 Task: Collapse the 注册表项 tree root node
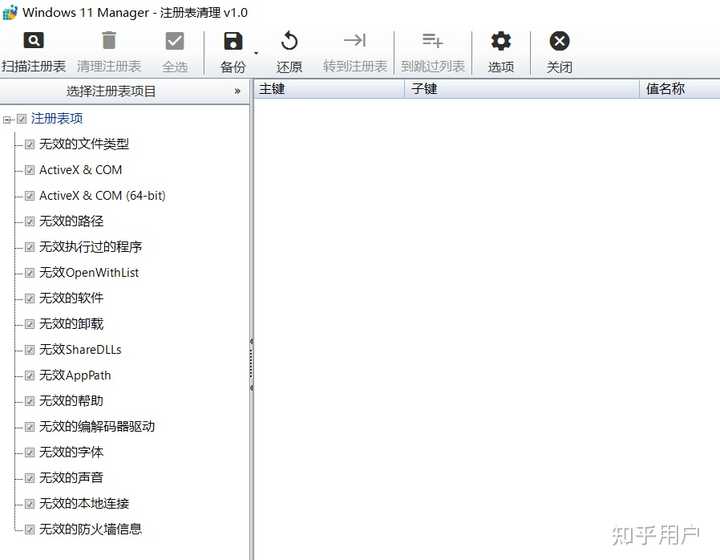tap(6, 120)
